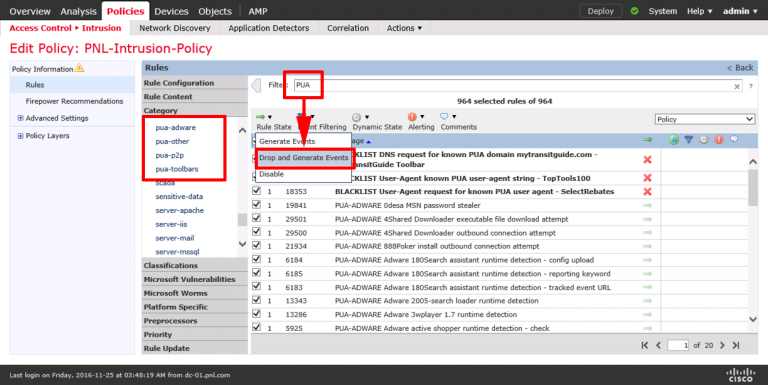Click the Policy Information warning icon
The height and width of the screenshot is (385, 768).
(x=79, y=68)
